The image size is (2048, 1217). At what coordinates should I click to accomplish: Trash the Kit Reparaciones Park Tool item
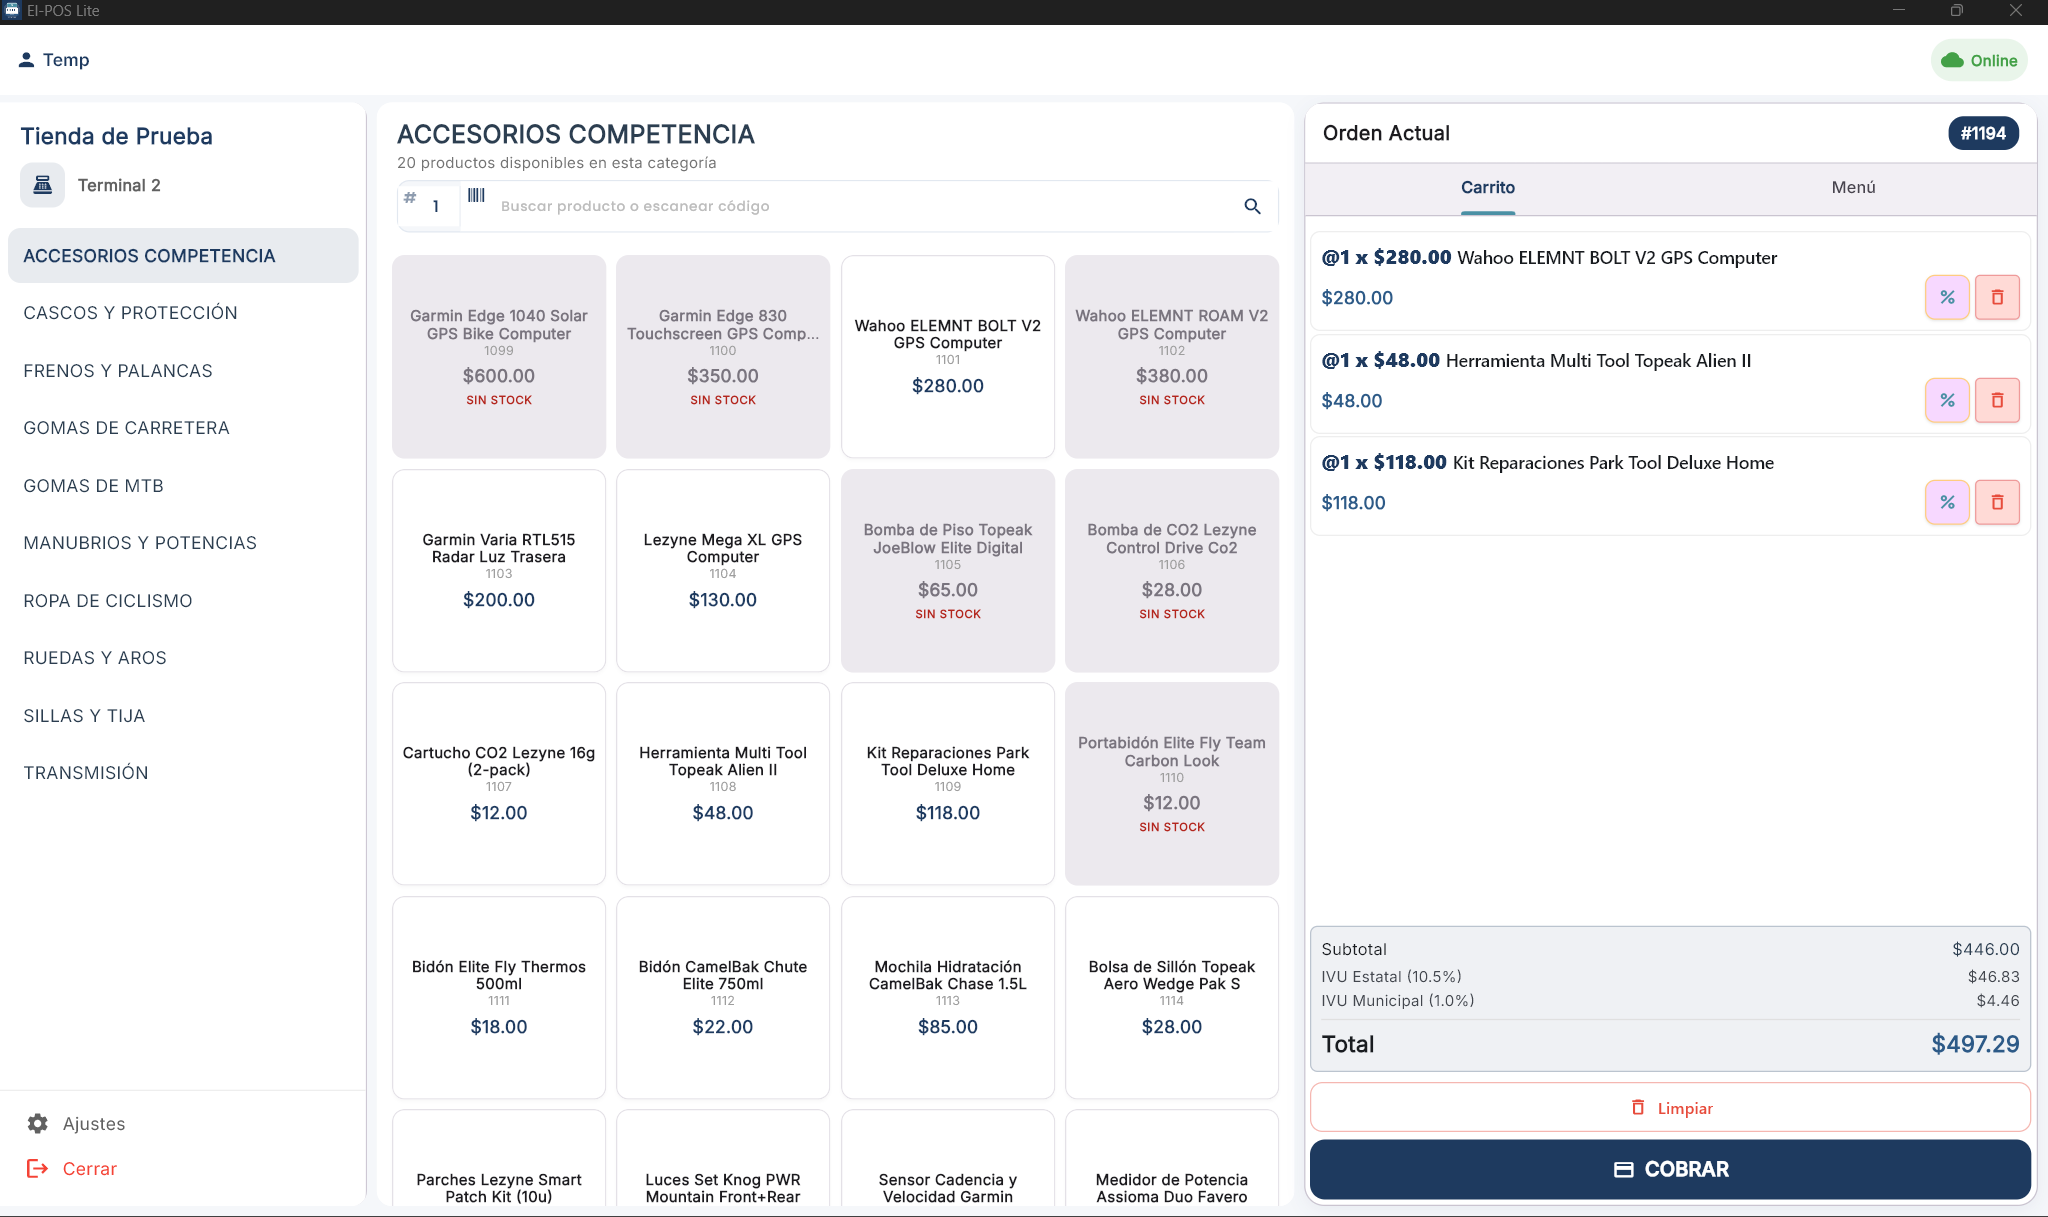pos(1997,502)
